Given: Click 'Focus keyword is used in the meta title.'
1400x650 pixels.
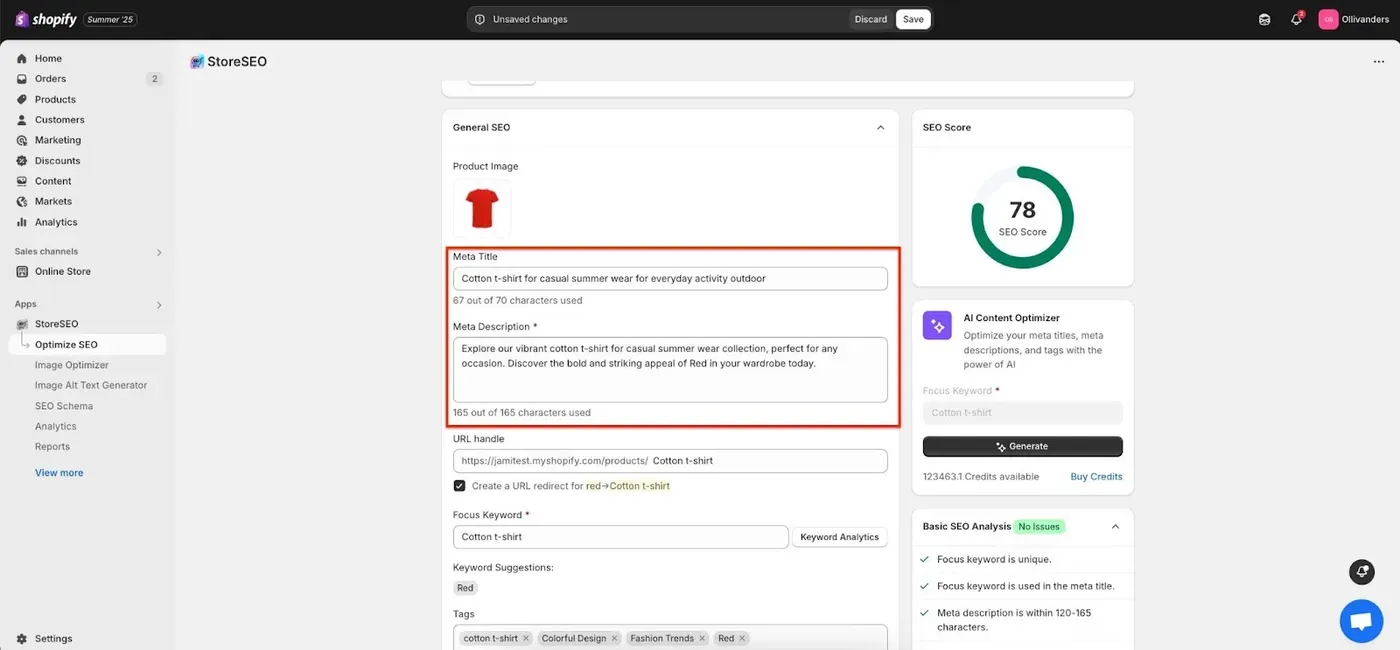Looking at the screenshot, I should click(1025, 586).
